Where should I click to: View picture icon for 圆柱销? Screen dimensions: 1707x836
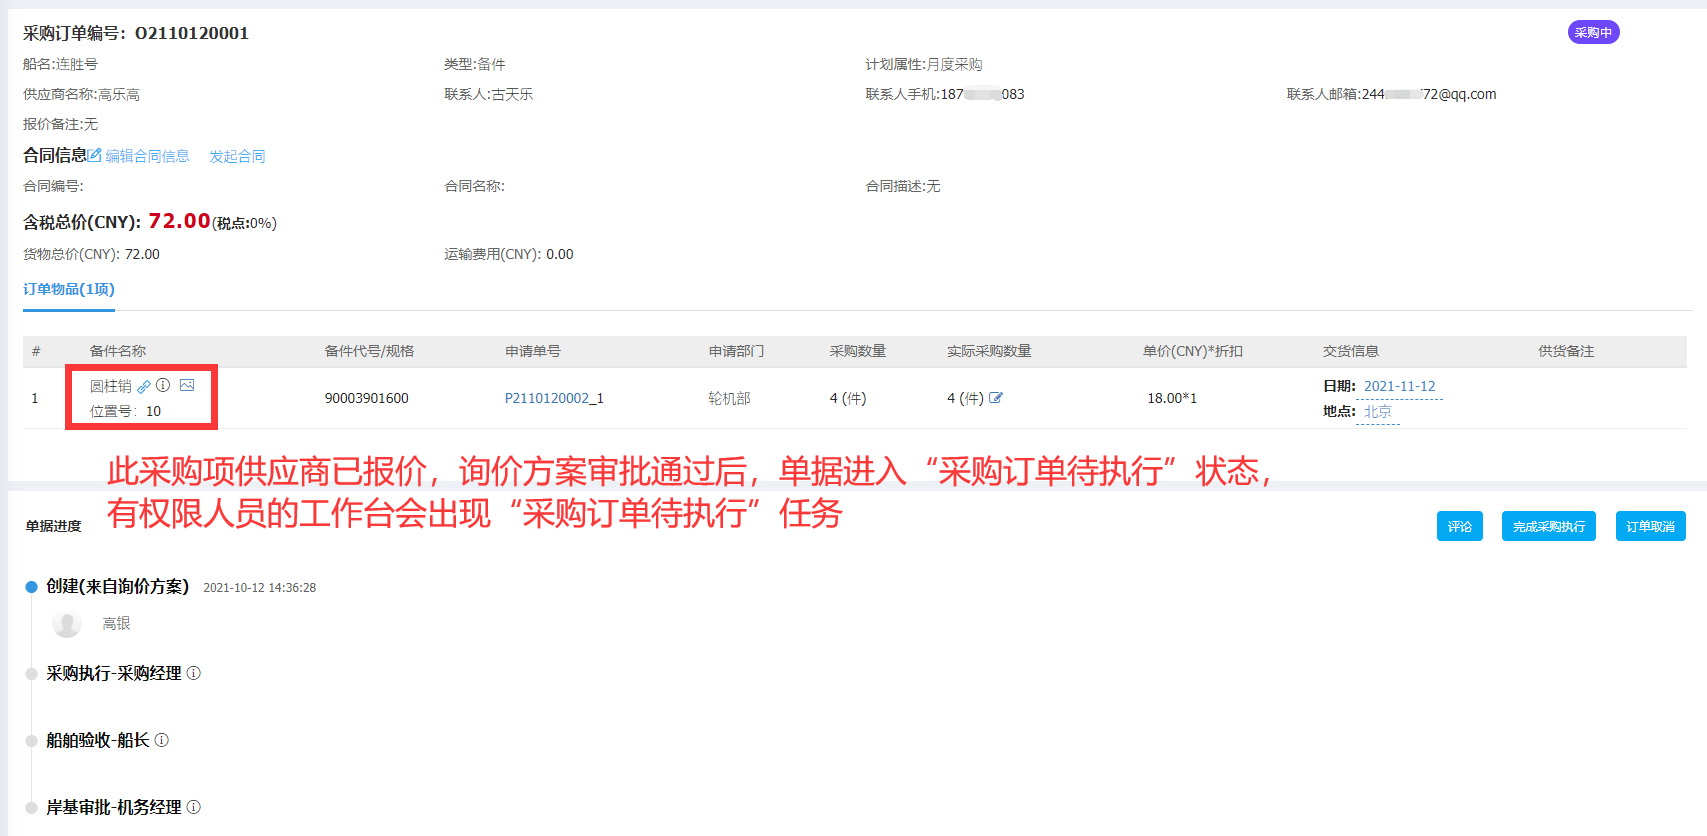[x=187, y=385]
